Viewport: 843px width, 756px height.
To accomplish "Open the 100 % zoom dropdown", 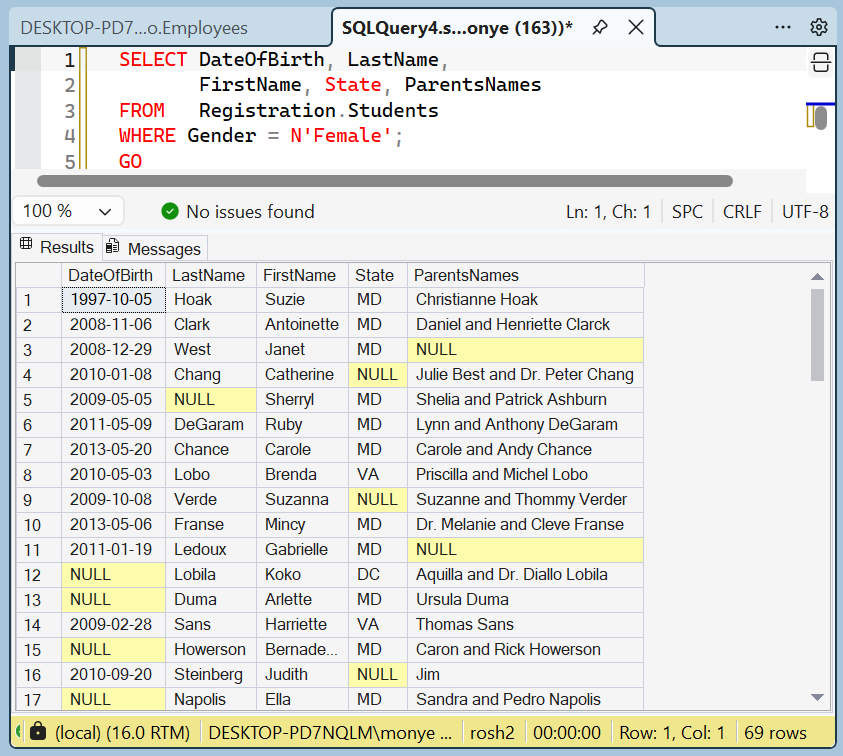I will [x=68, y=211].
